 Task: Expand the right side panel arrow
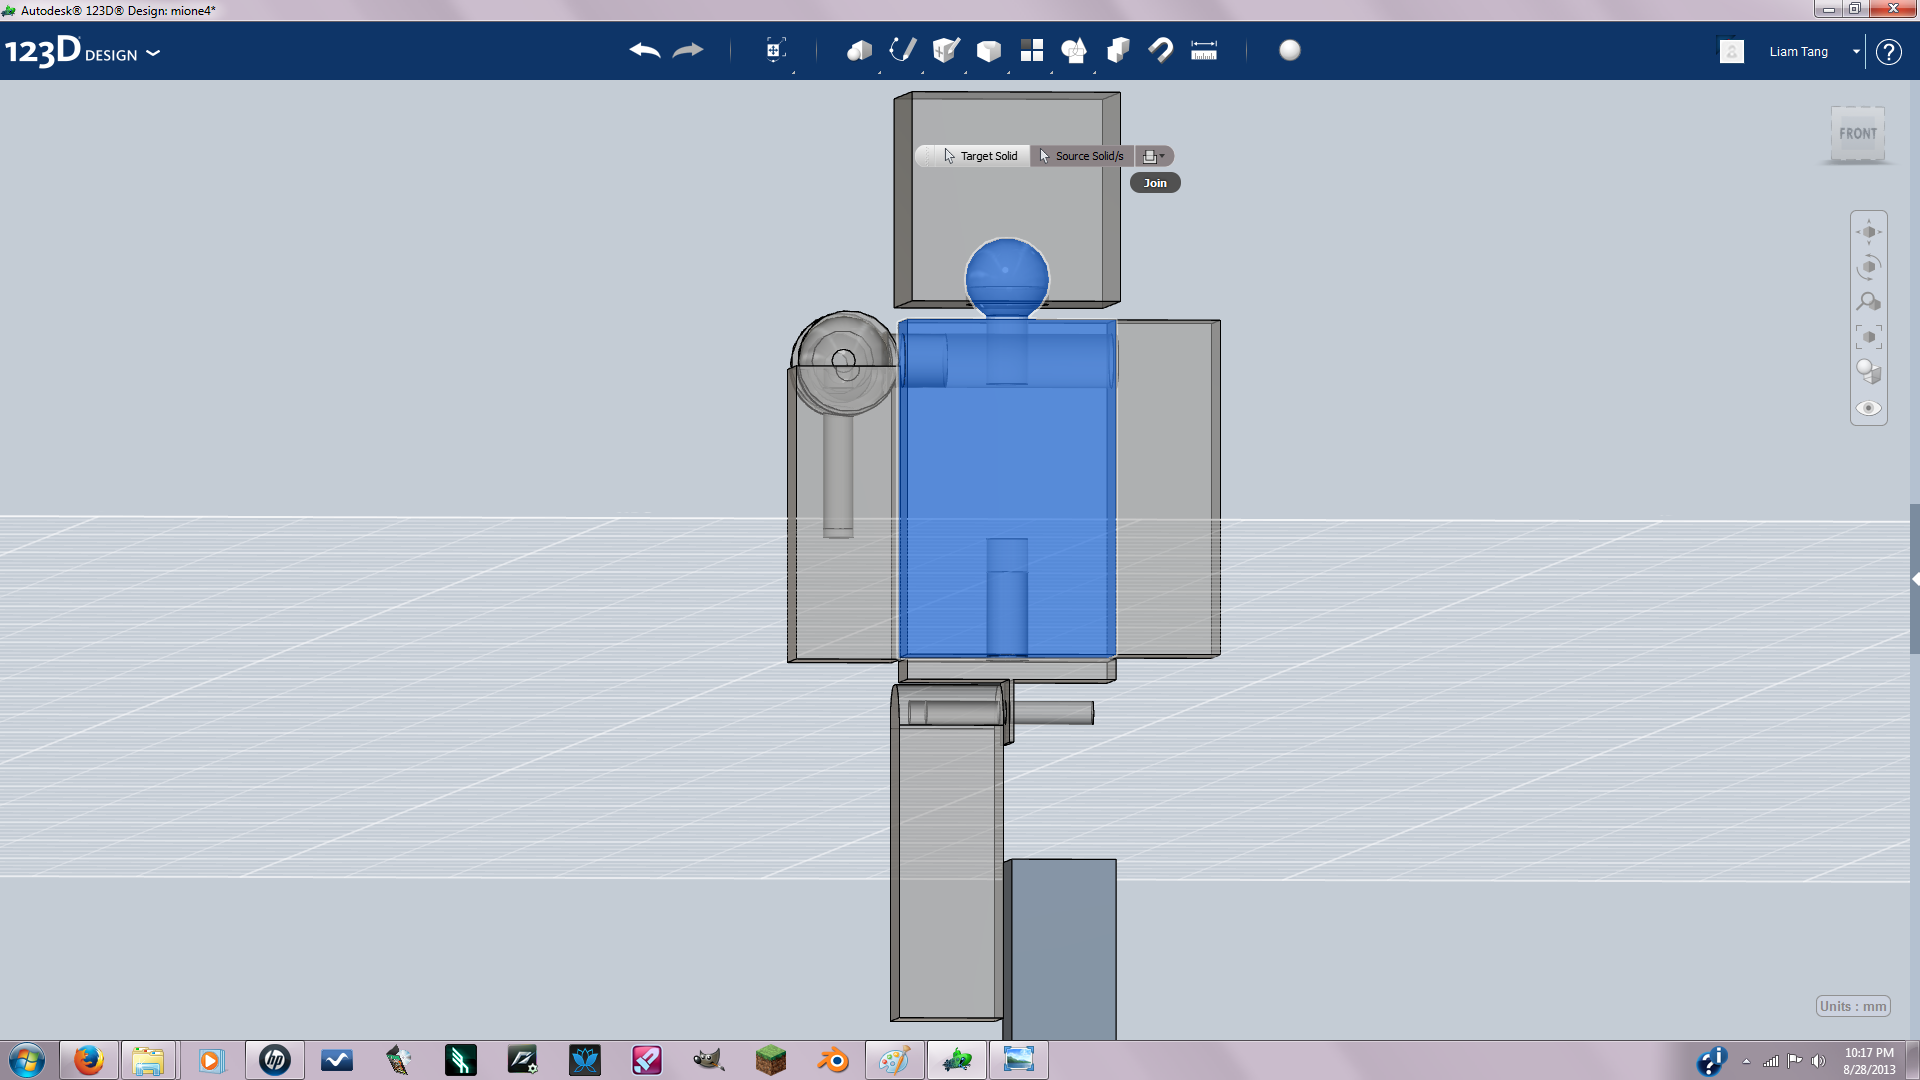tap(1915, 579)
